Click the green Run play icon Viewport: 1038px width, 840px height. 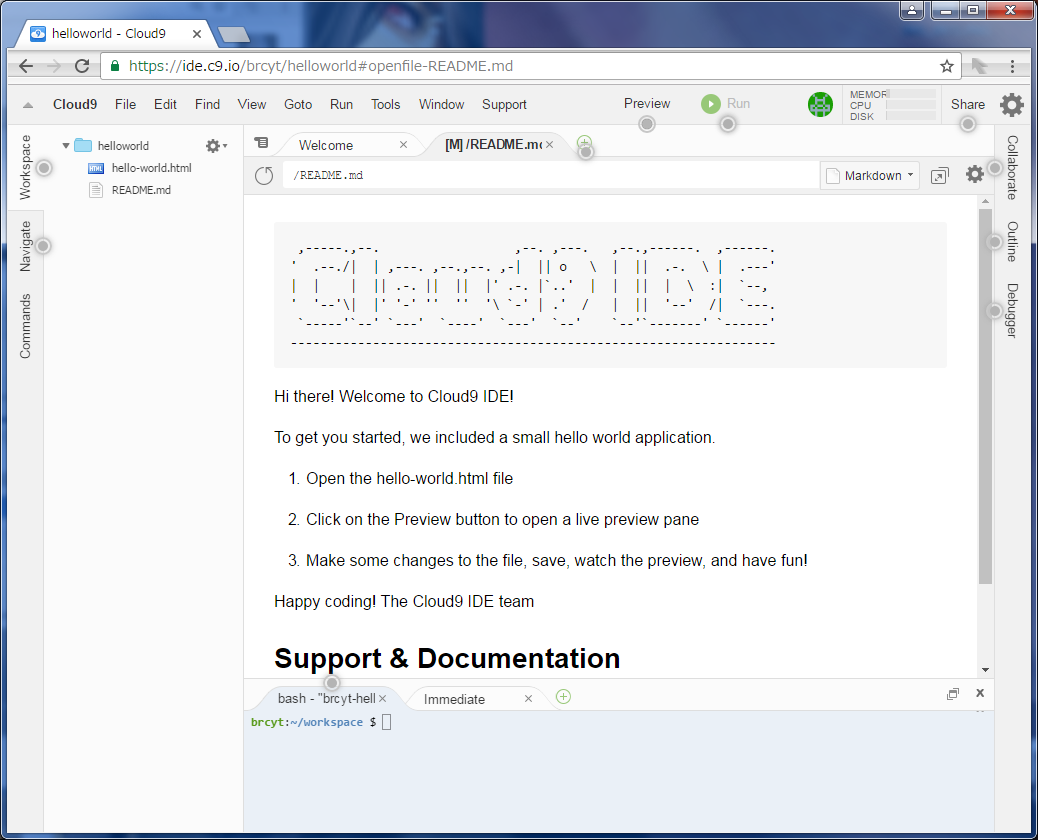[710, 104]
